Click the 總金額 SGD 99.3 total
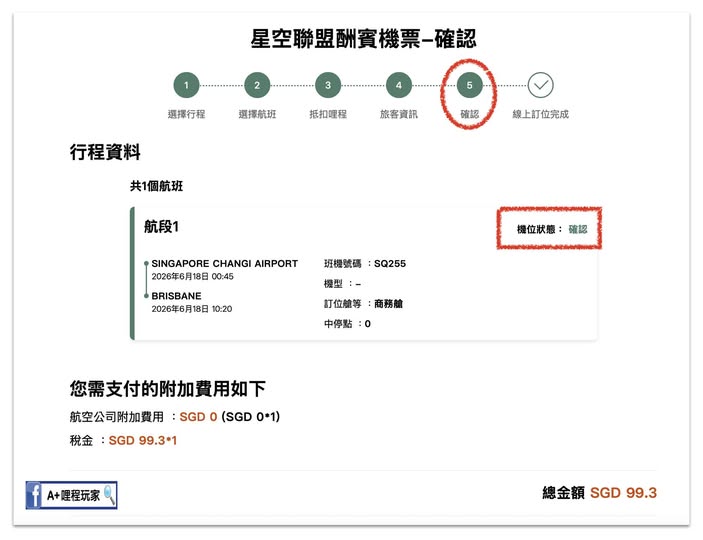 click(598, 493)
